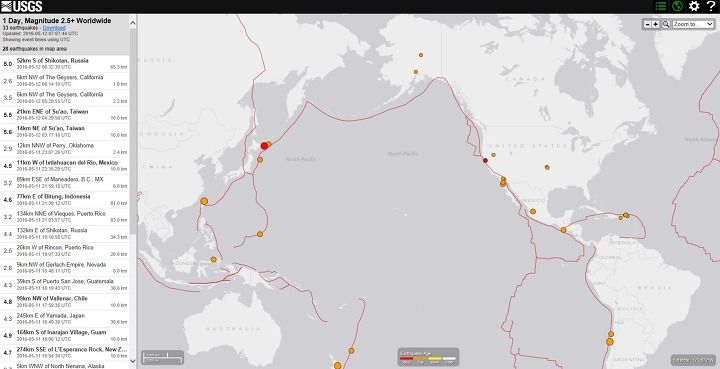This screenshot has height=369, width=720.
Task: Select the magnitude 3.5 Geysers, California row
Action: tap(65, 98)
